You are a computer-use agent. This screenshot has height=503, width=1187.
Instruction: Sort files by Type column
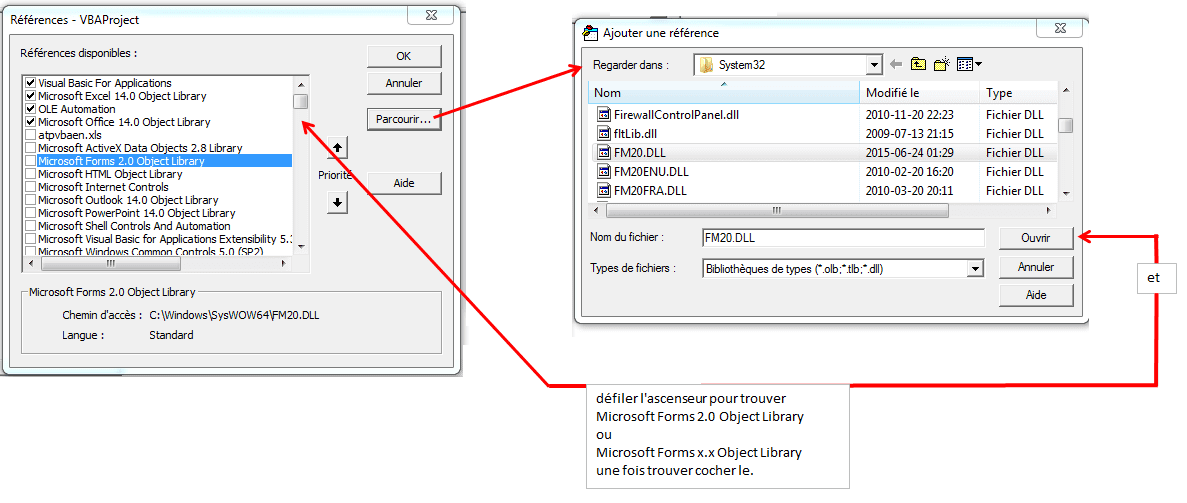pos(1018,93)
